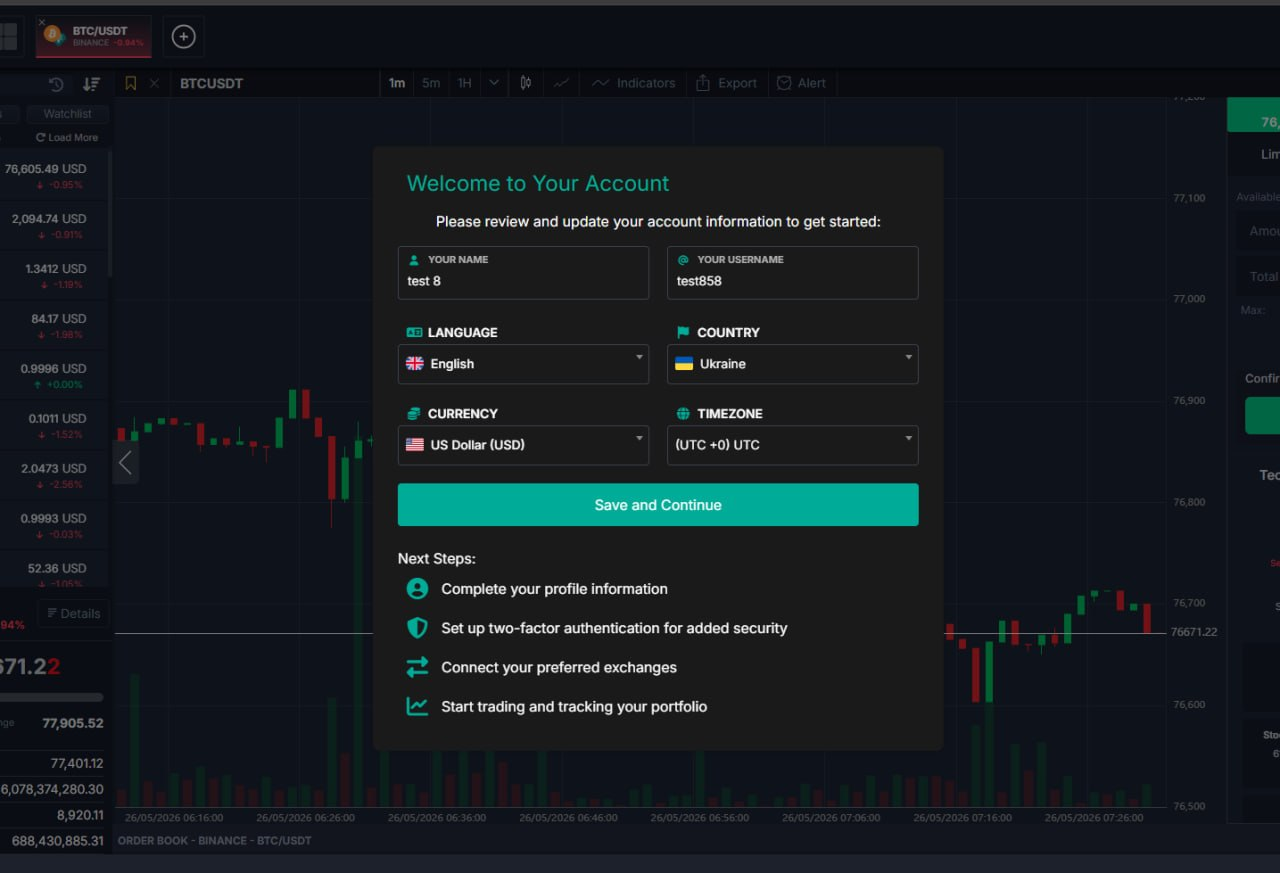The width and height of the screenshot is (1280, 873).
Task: Open Indicators in chart toolbar
Action: pos(634,83)
